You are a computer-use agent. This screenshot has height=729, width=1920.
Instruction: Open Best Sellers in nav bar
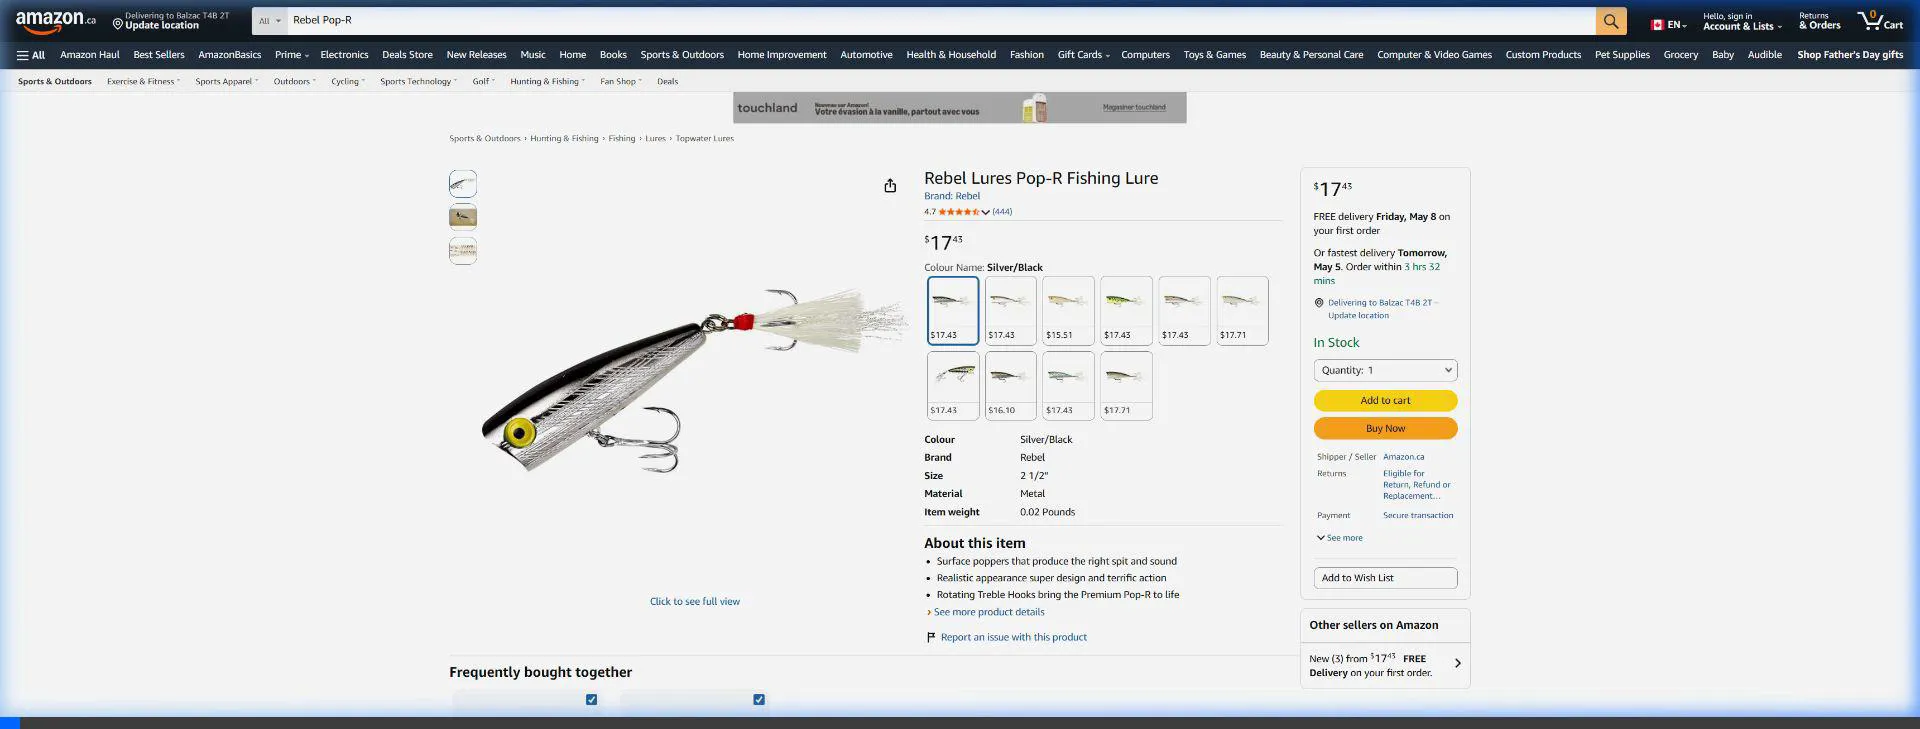pos(159,55)
